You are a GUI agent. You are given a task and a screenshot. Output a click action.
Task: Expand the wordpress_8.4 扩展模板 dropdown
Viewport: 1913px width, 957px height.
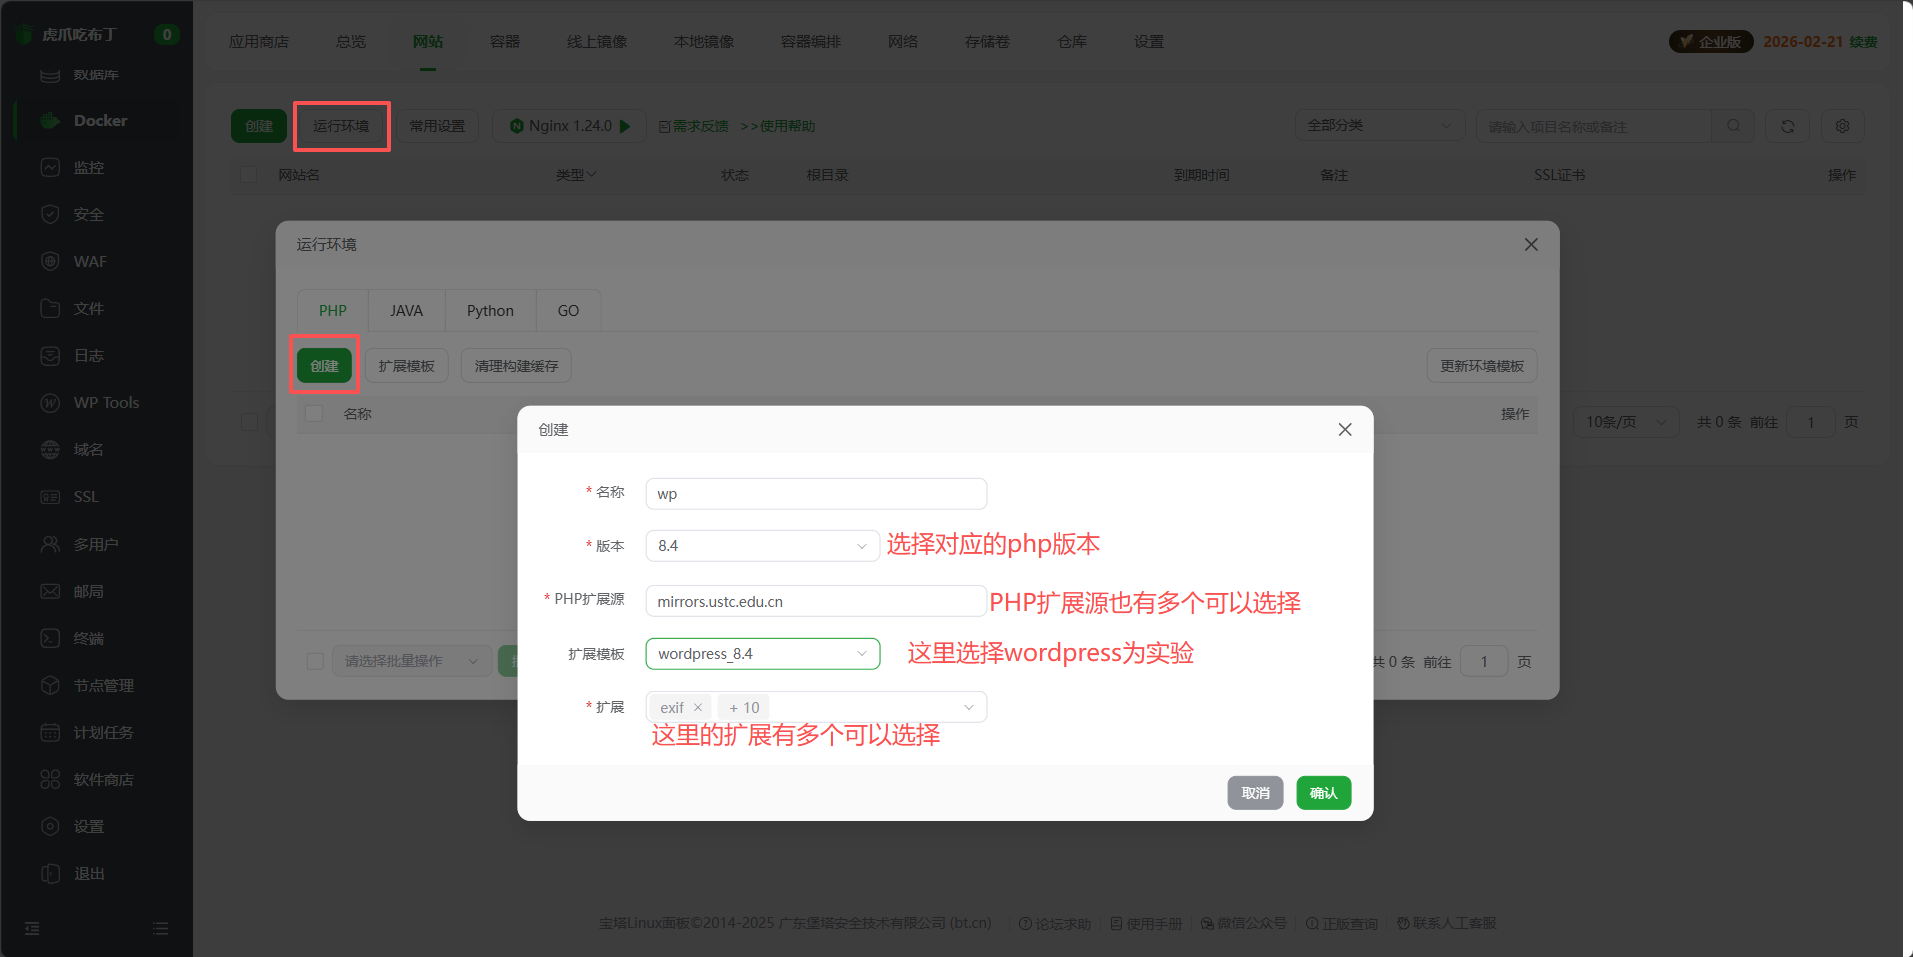(762, 653)
